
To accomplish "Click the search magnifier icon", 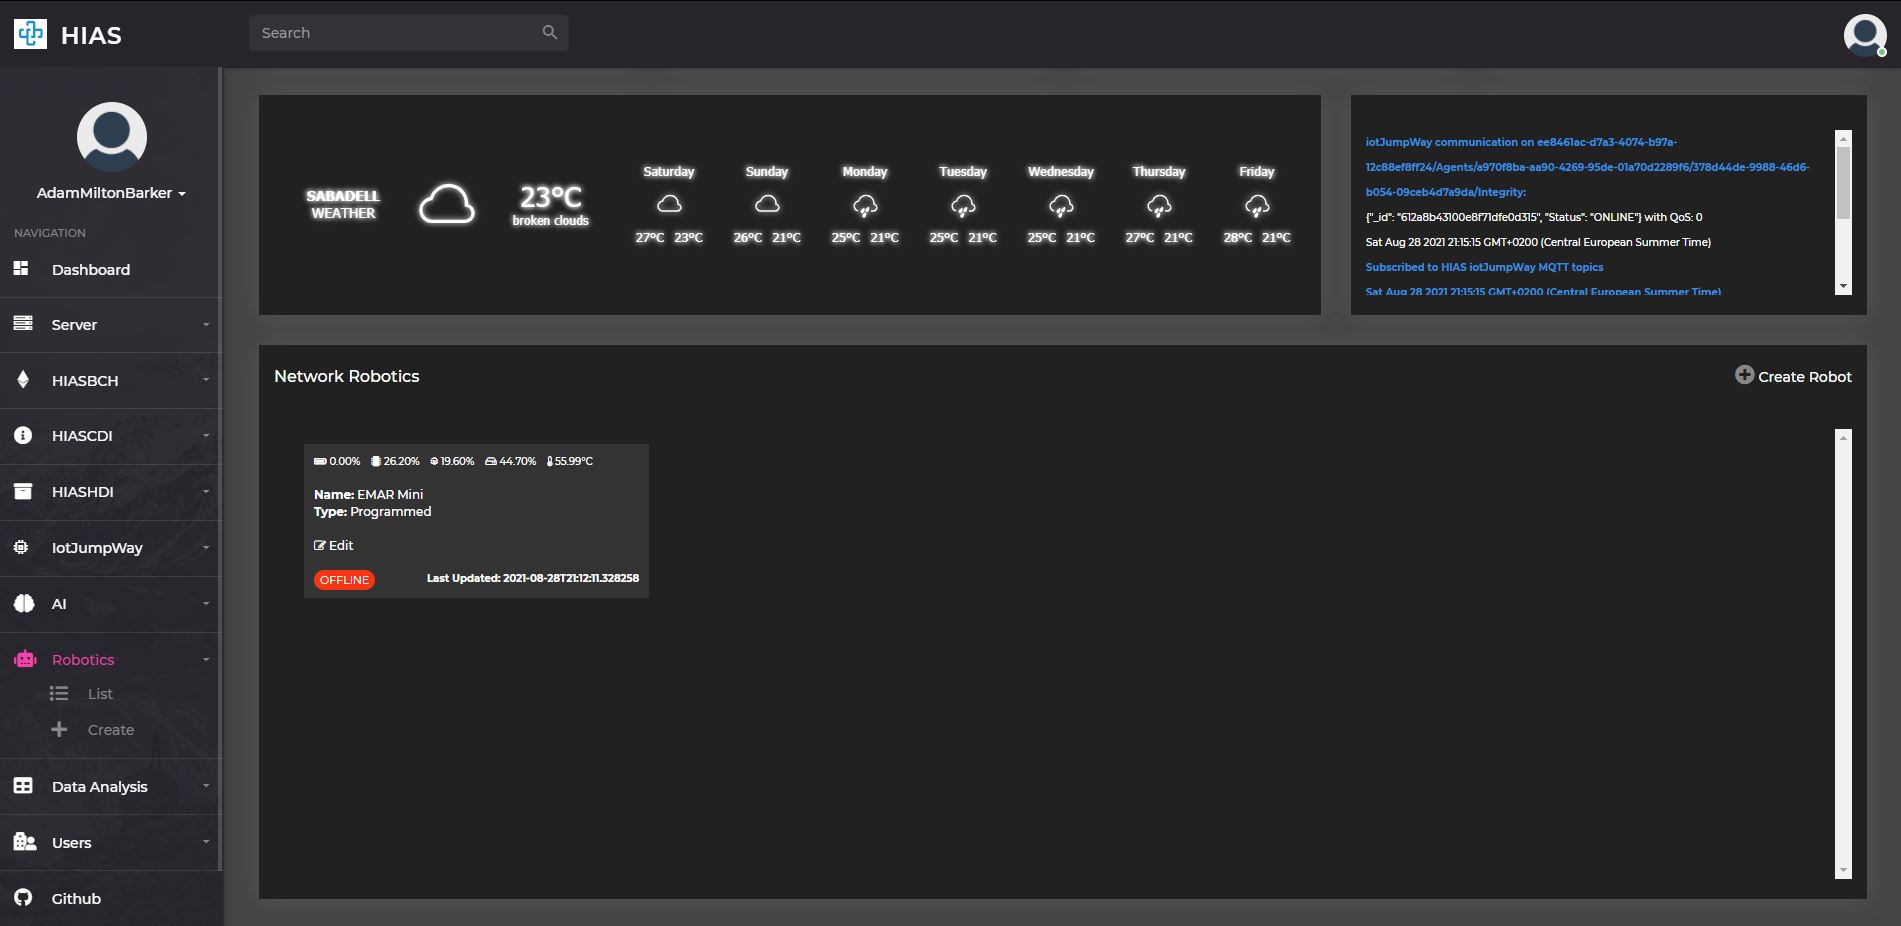I will pos(549,32).
